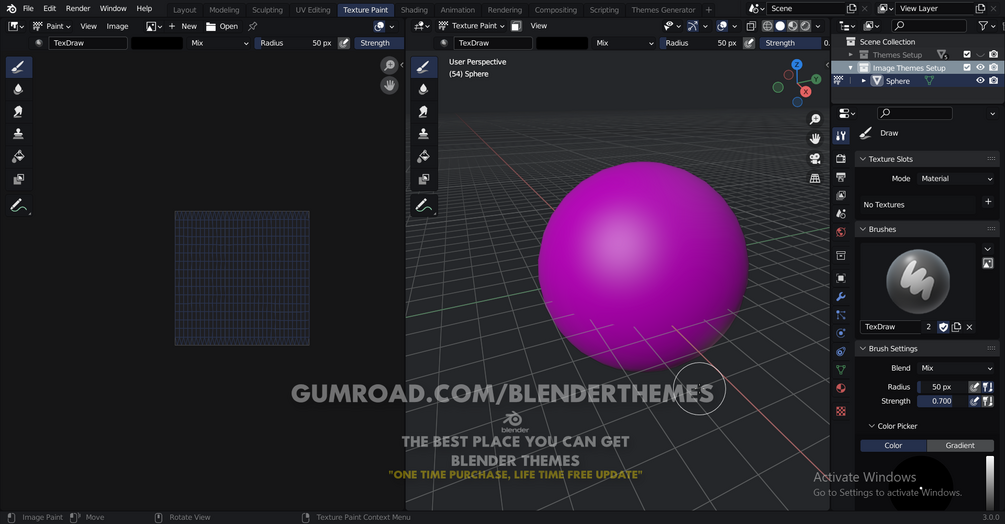
Task: Collapse Texture Slots panel
Action: tap(863, 159)
